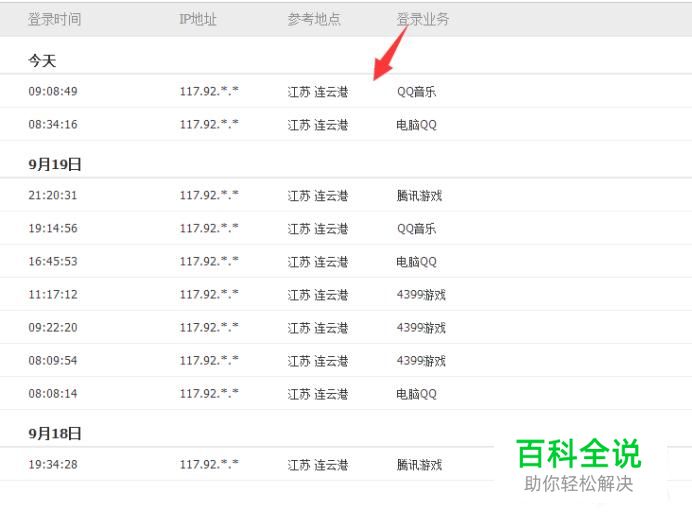Click QQ音乐 in the 19:14:56 row
Screen dimensions: 692x528
point(416,229)
